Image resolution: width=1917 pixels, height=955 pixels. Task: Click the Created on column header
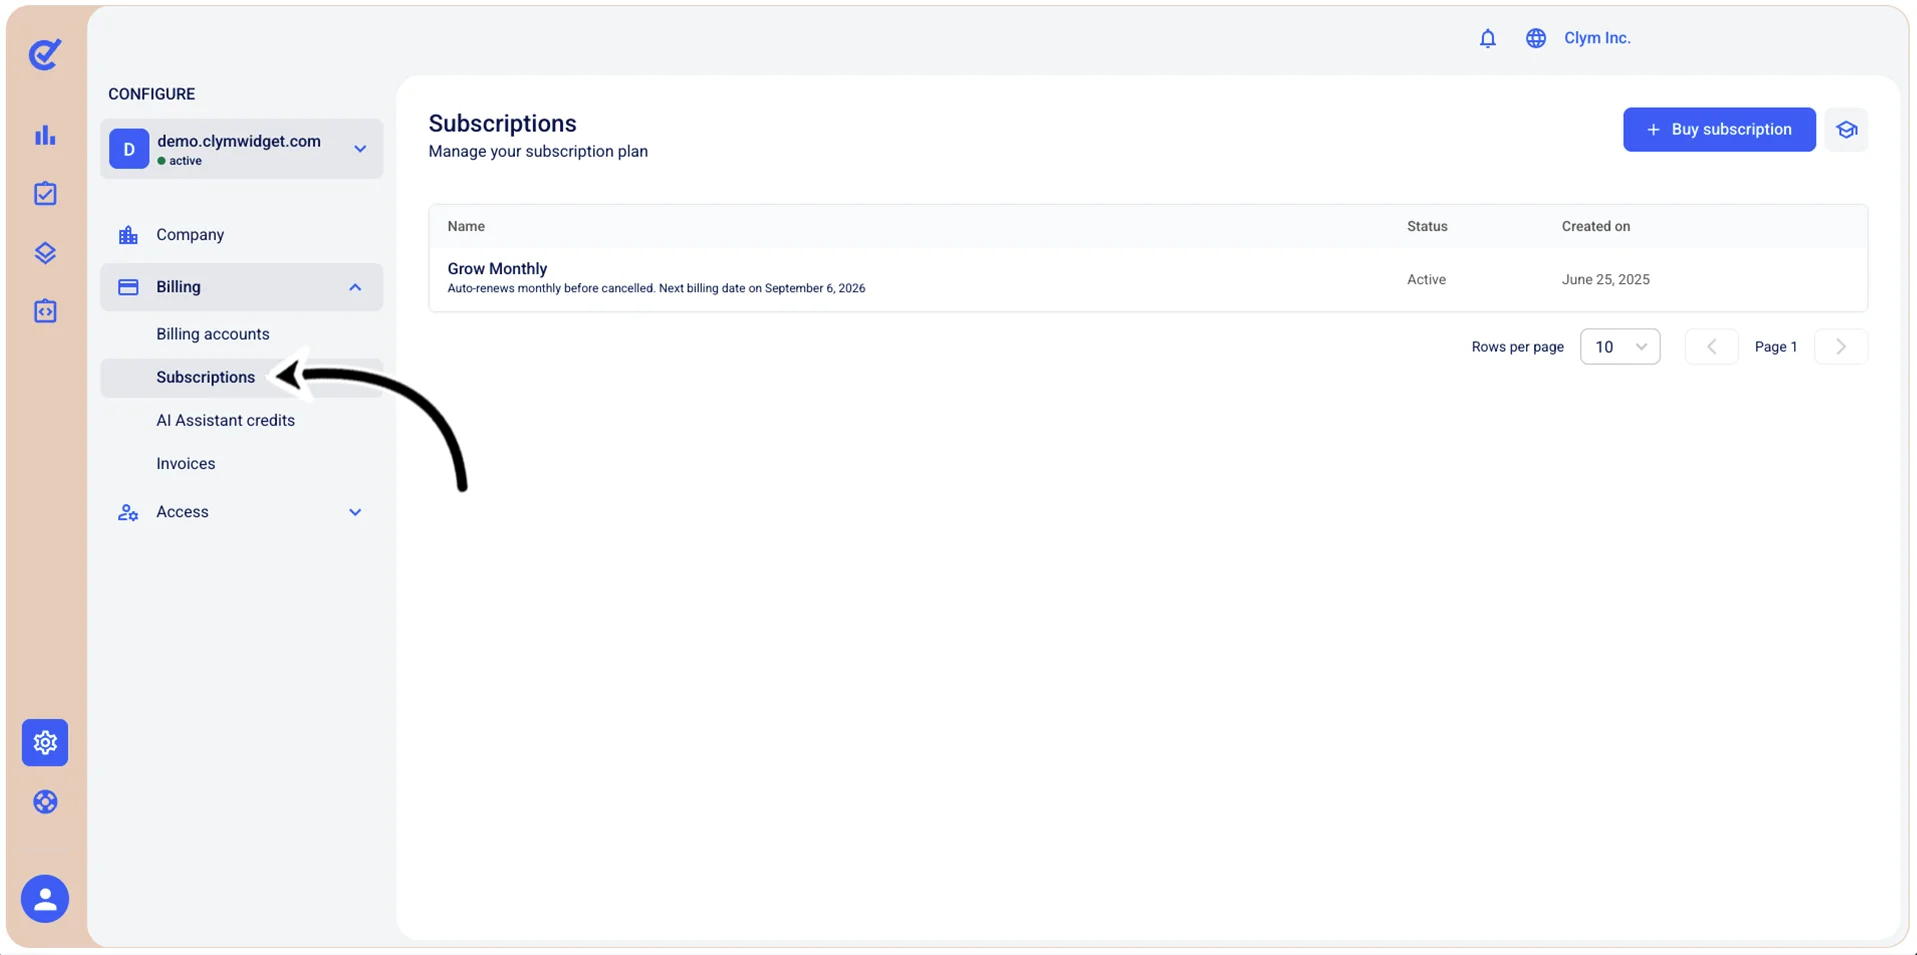(x=1596, y=226)
